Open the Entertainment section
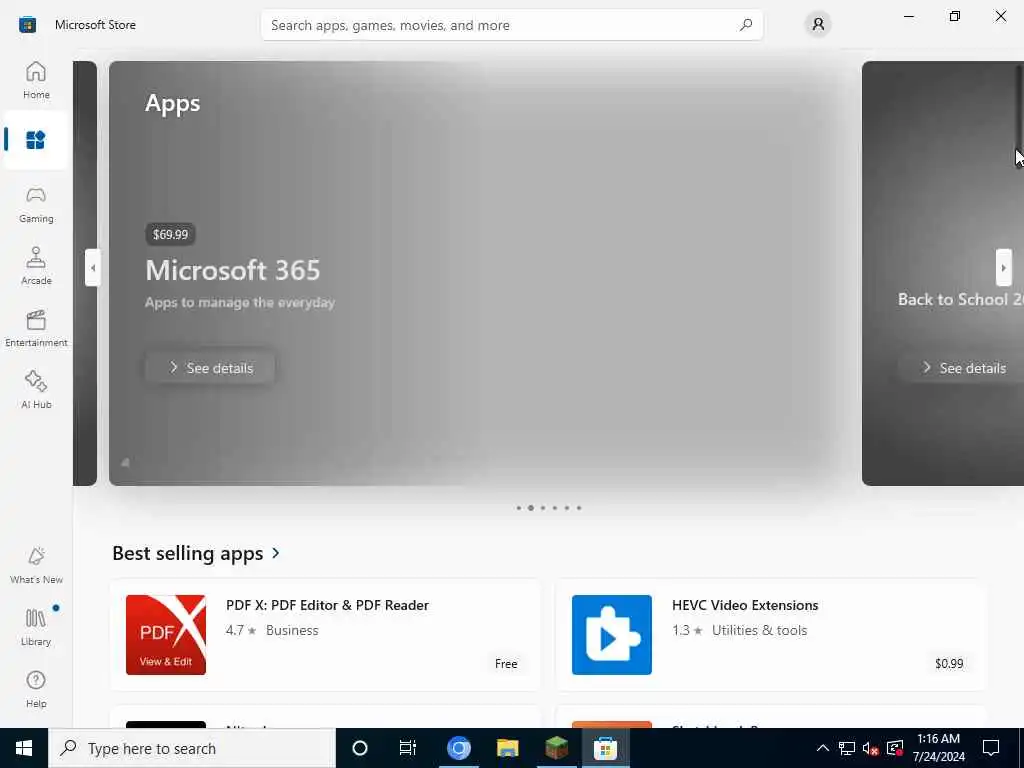The height and width of the screenshot is (768, 1024). (36, 328)
